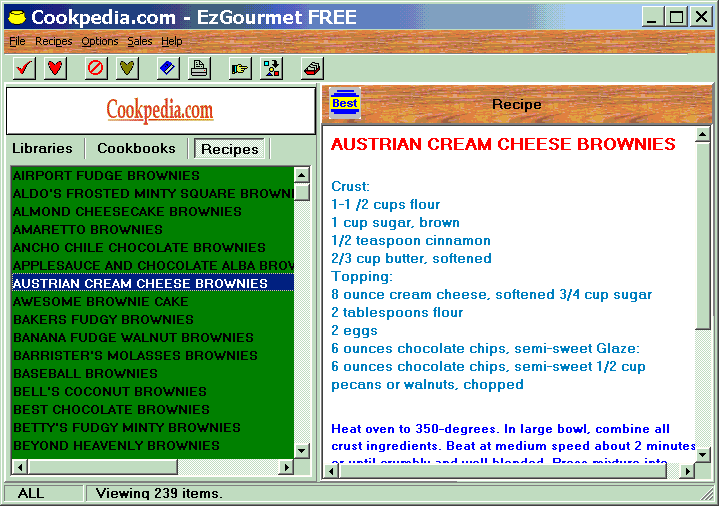Click the red heart favorites icon
Screen dimensions: 719x506
pos(55,68)
